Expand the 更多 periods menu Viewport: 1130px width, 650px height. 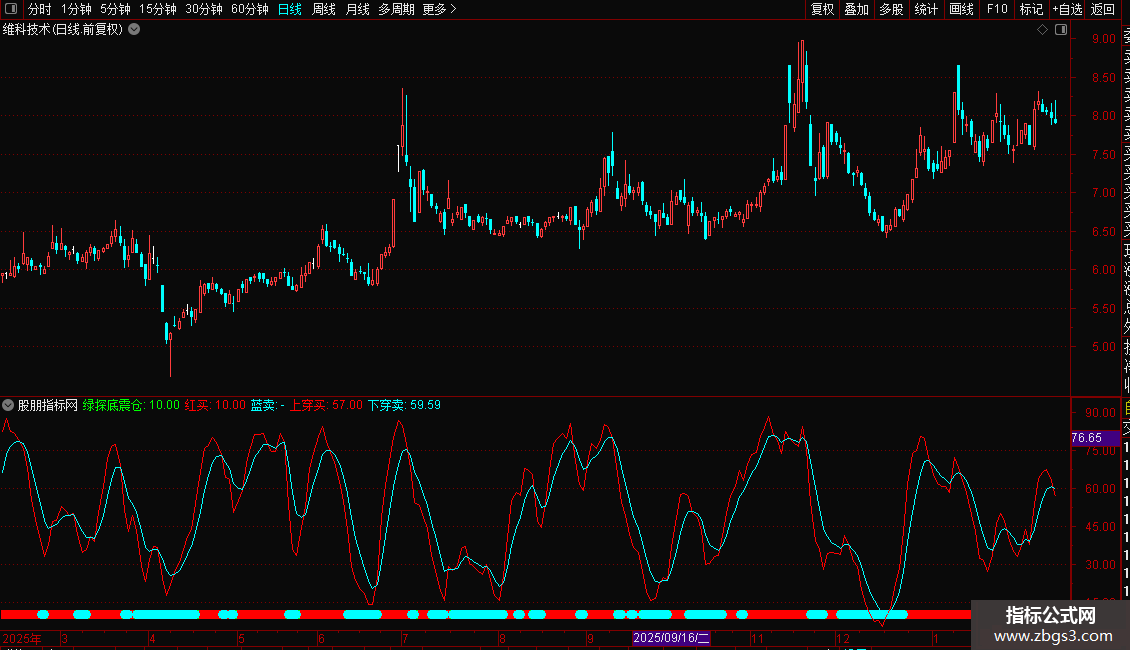440,9
